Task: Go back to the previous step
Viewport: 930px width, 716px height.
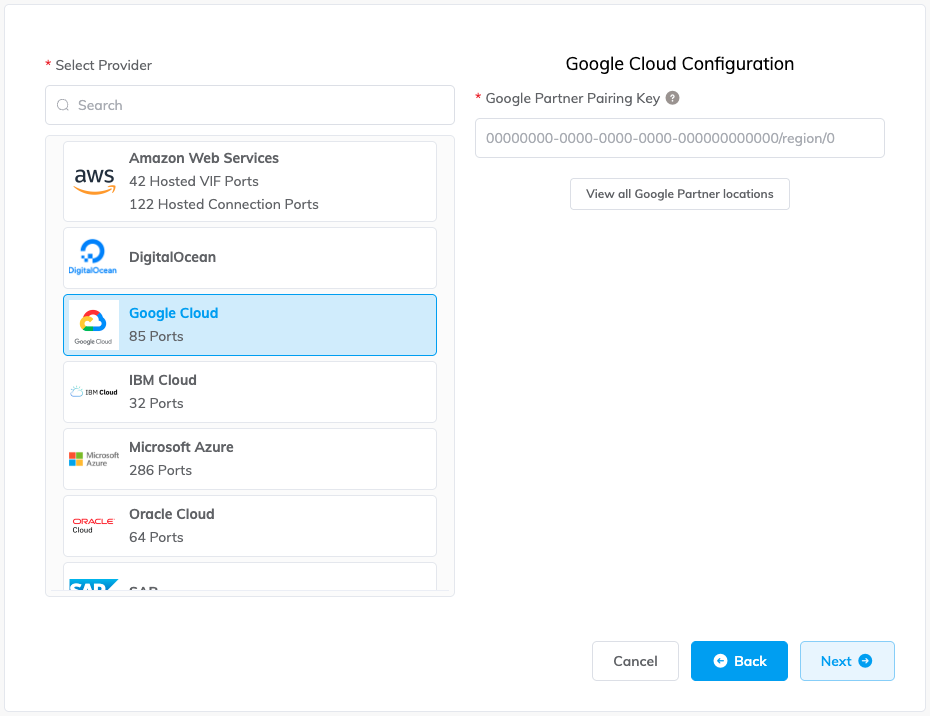Action: [x=739, y=661]
